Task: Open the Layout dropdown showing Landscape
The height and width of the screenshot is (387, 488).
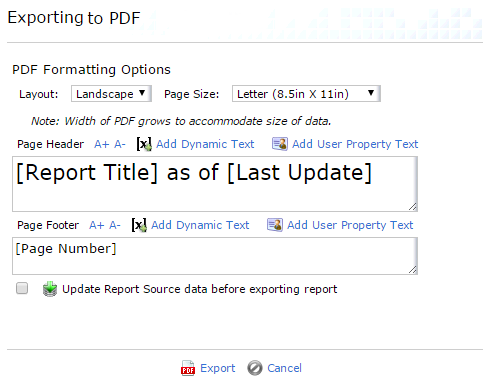Action: tap(111, 94)
